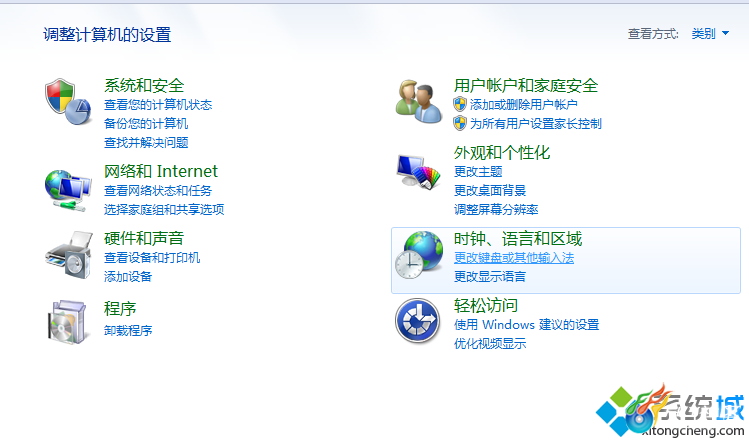
Task: Click the 更改显示语言 link
Action: click(x=490, y=276)
